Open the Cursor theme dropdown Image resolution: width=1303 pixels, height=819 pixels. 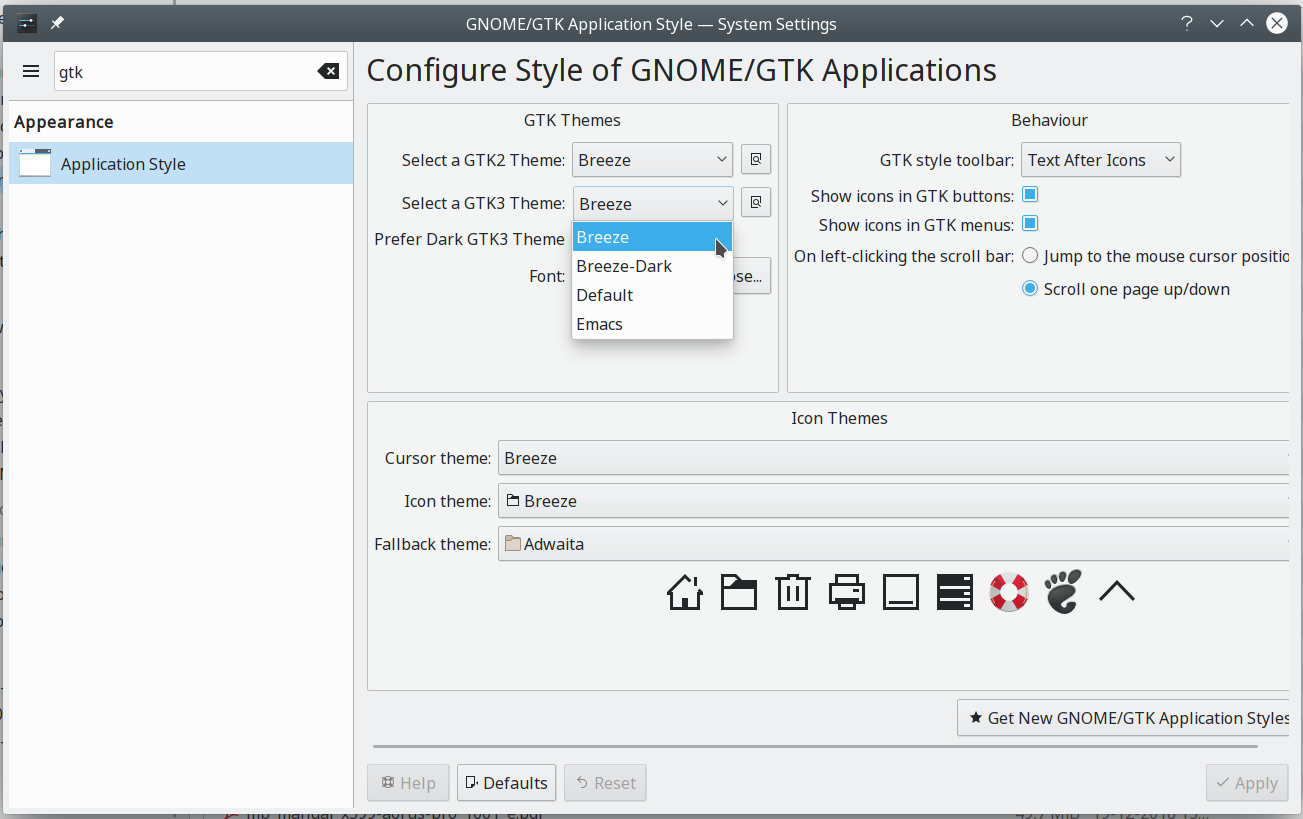click(893, 458)
